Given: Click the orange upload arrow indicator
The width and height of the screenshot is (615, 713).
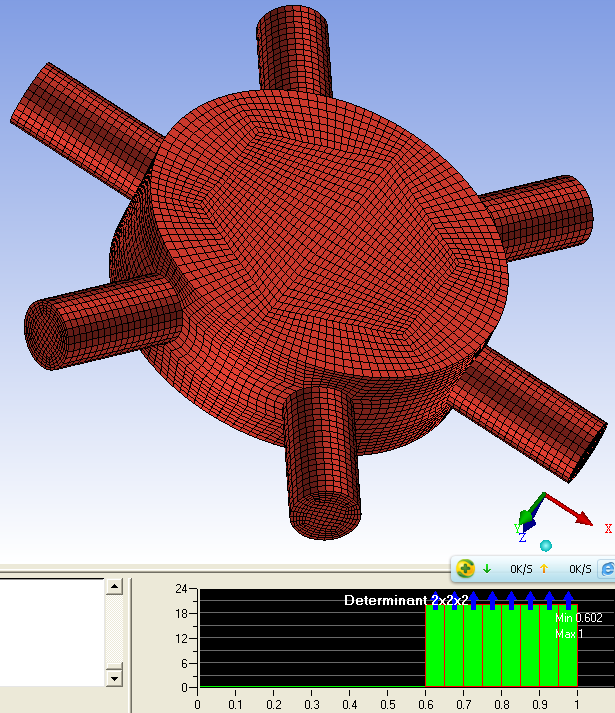Looking at the screenshot, I should coord(545,569).
